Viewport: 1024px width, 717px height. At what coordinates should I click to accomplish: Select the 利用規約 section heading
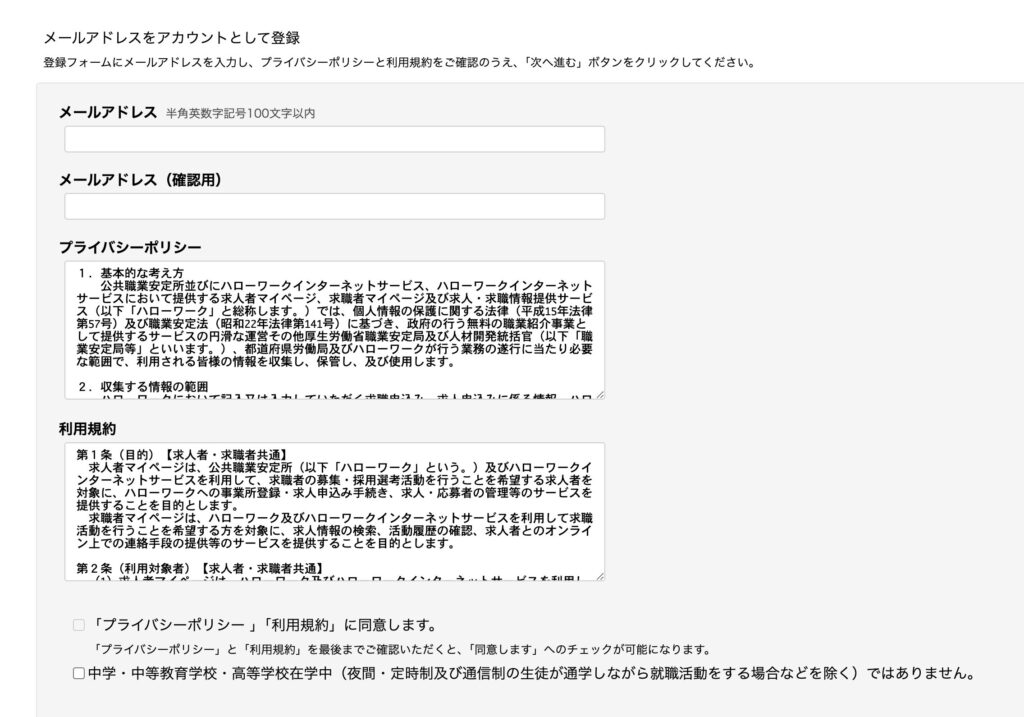[87, 428]
